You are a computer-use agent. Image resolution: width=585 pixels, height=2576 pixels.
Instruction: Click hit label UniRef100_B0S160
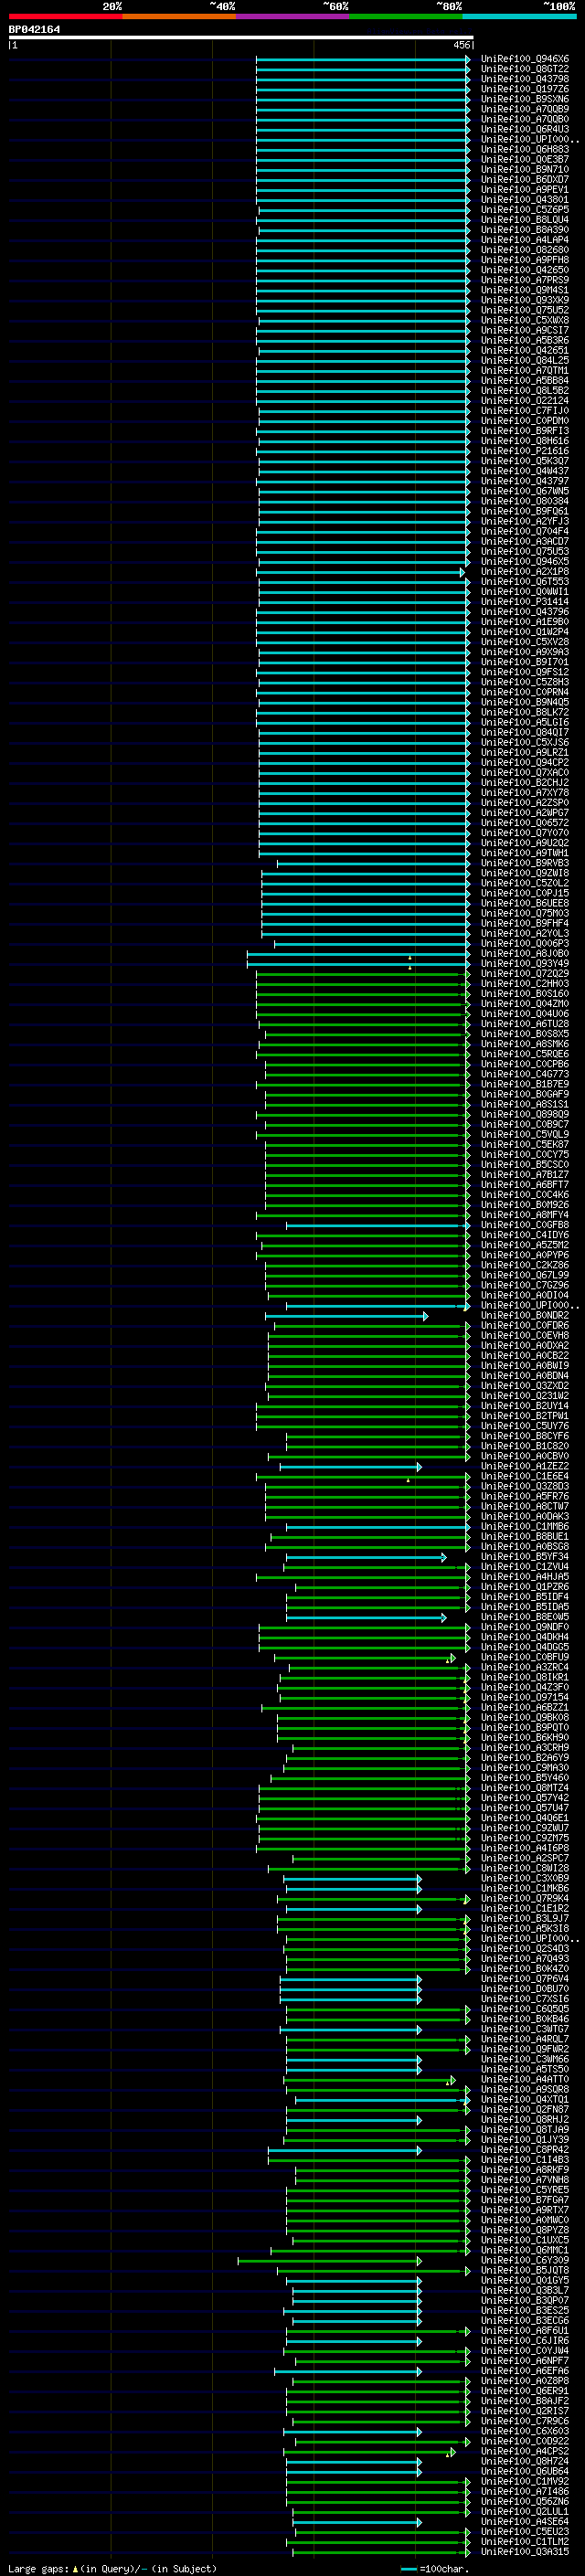coord(524,993)
